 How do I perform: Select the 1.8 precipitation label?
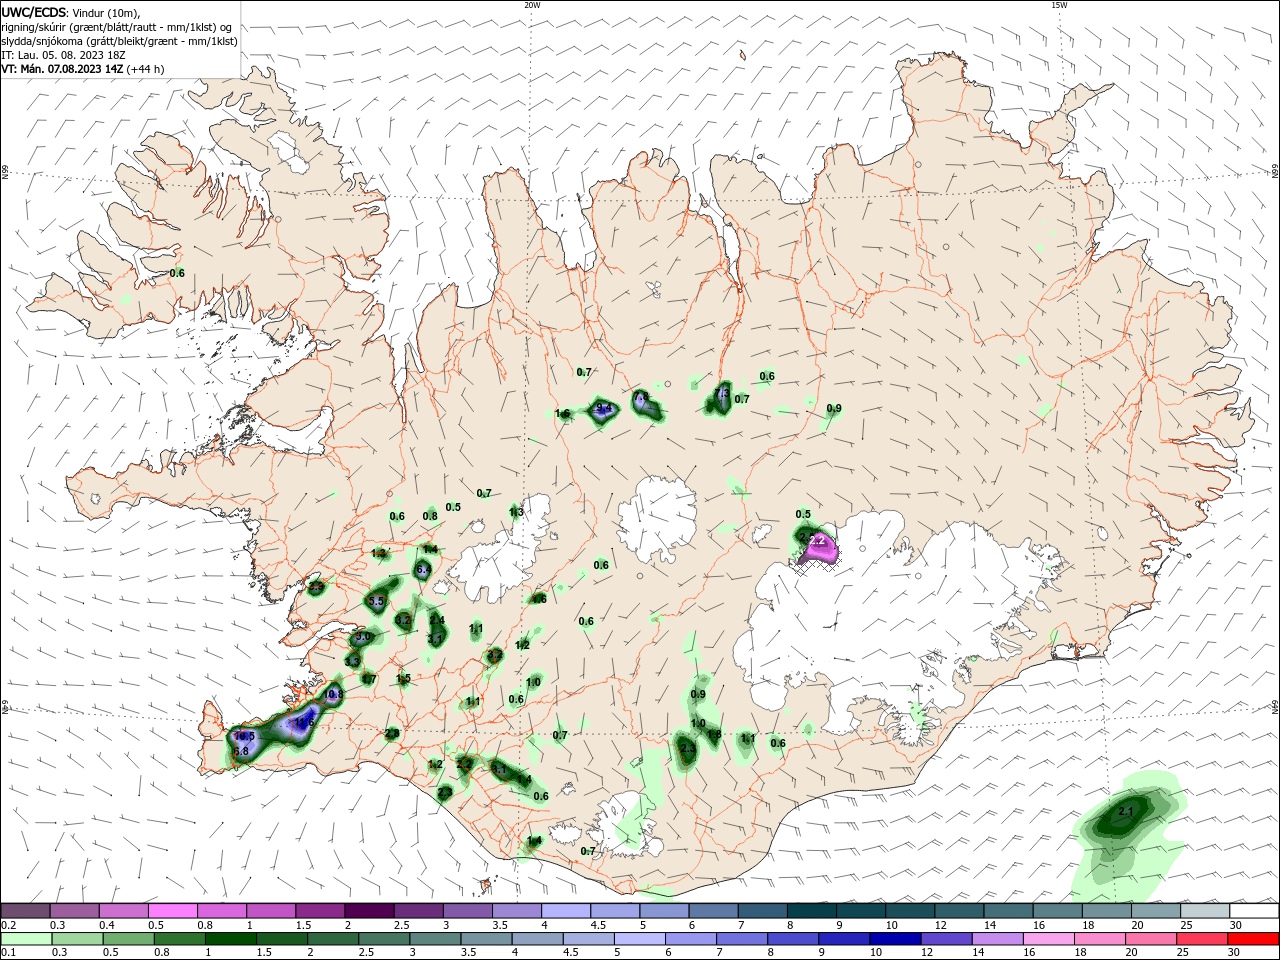click(x=714, y=735)
